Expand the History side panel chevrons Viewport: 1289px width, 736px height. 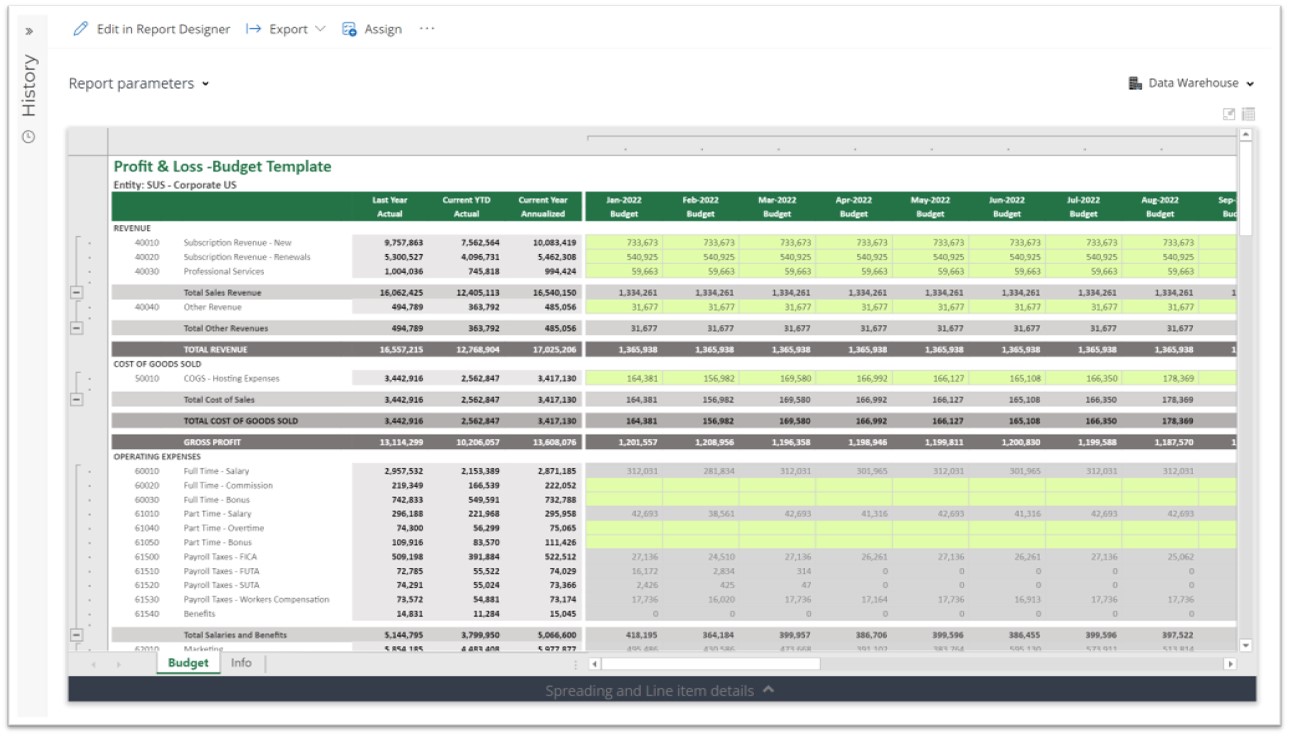coord(29,31)
